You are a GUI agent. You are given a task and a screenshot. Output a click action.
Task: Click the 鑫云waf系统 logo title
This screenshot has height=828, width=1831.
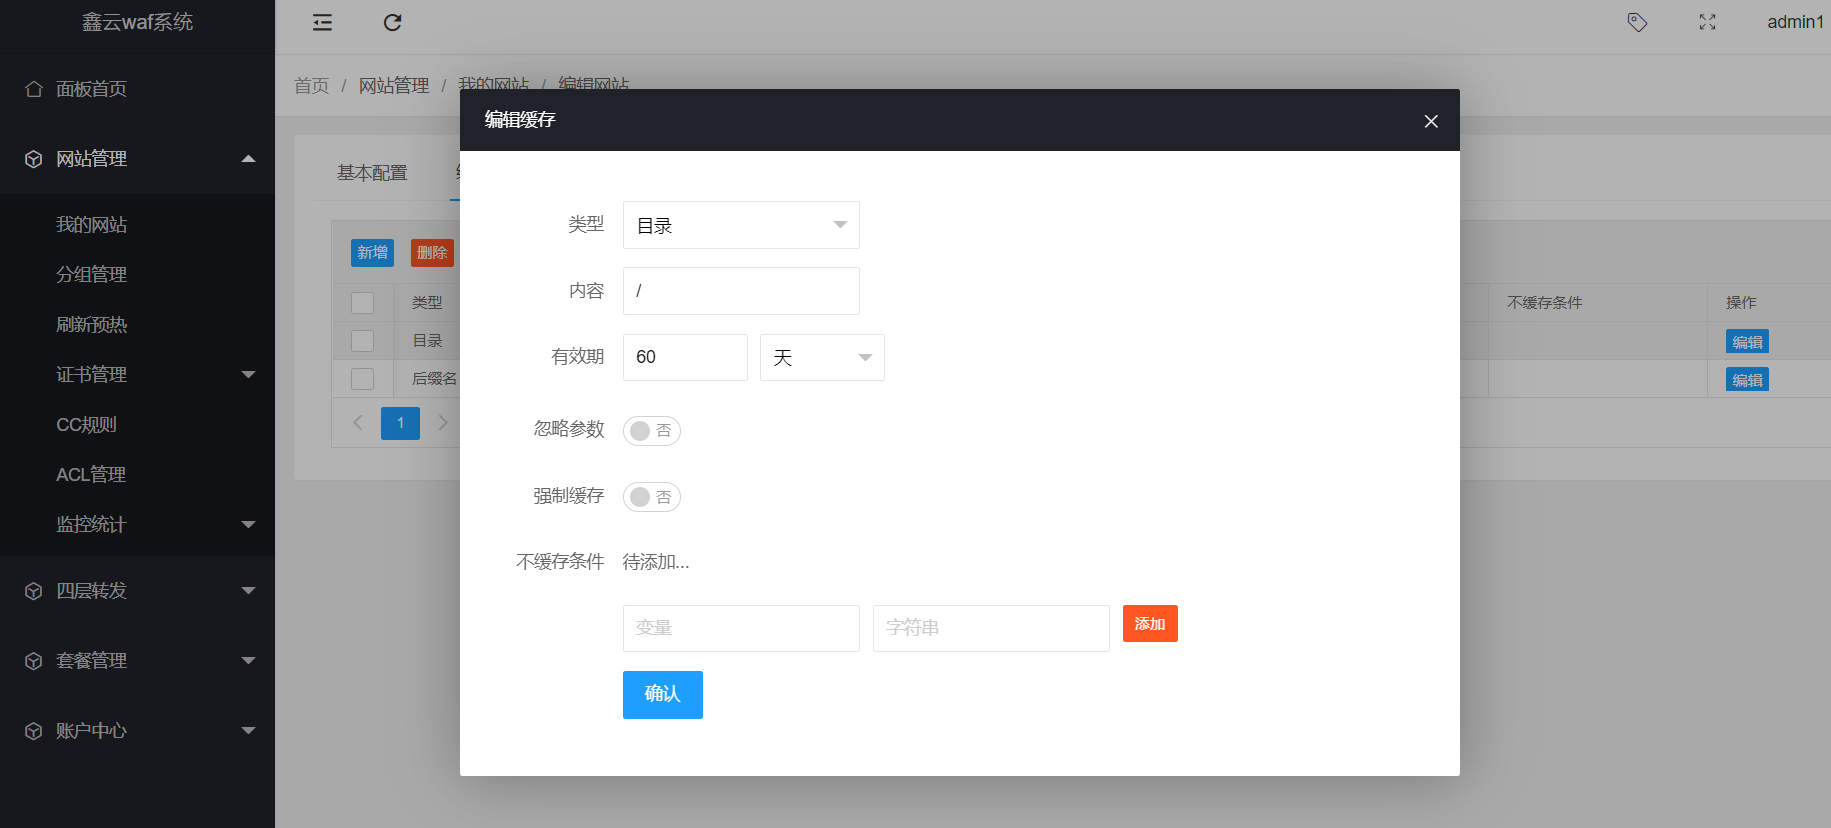pos(138,22)
